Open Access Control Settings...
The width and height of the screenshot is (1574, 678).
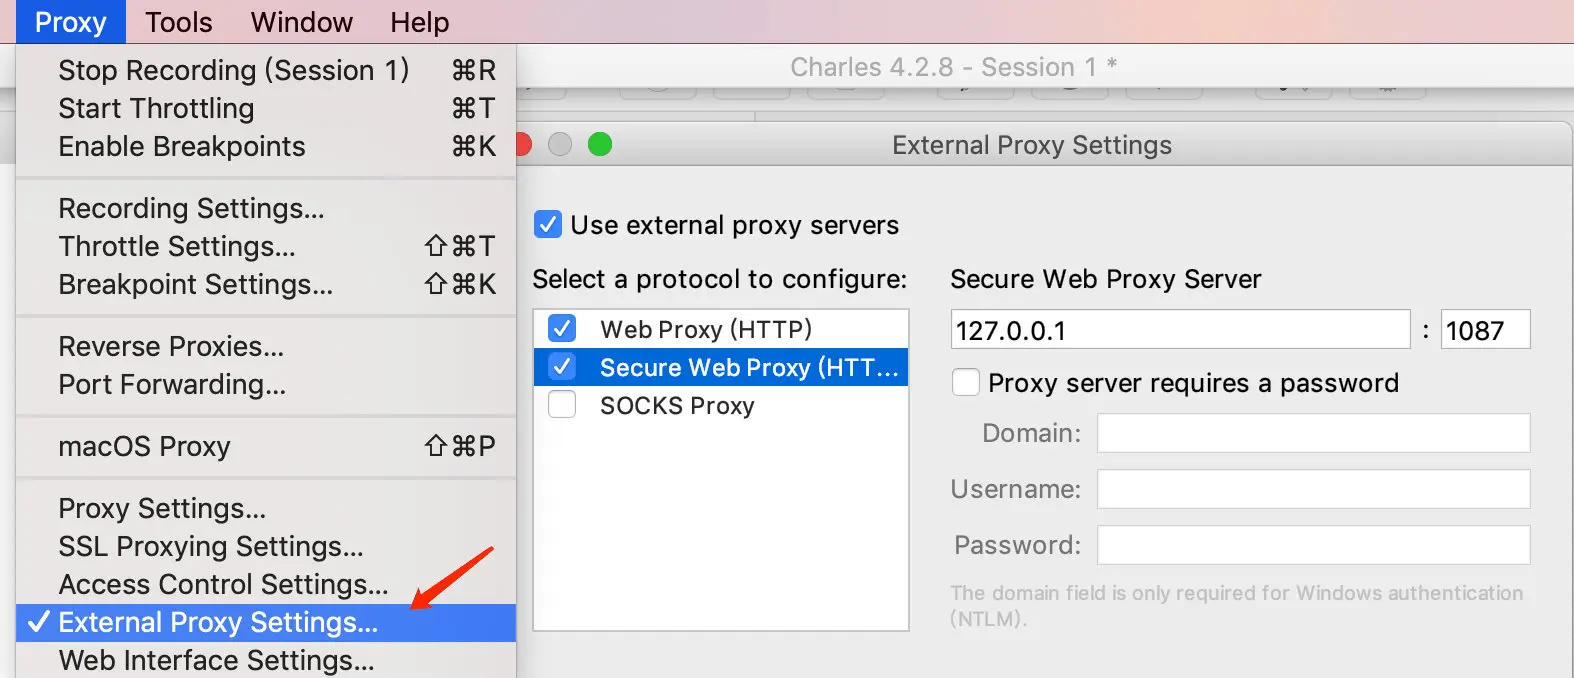click(x=223, y=584)
